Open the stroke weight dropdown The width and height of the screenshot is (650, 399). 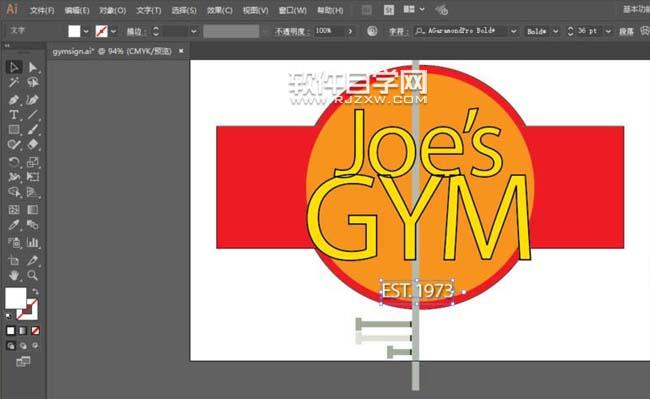coord(194,31)
